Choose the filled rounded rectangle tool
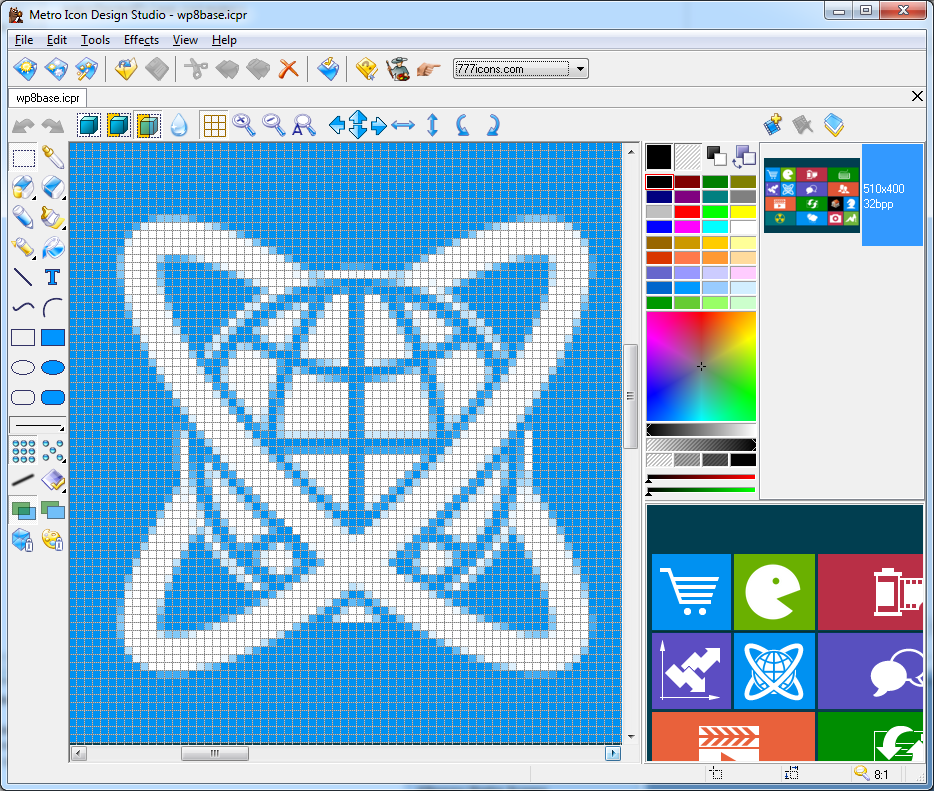This screenshot has width=934, height=791. coord(53,397)
